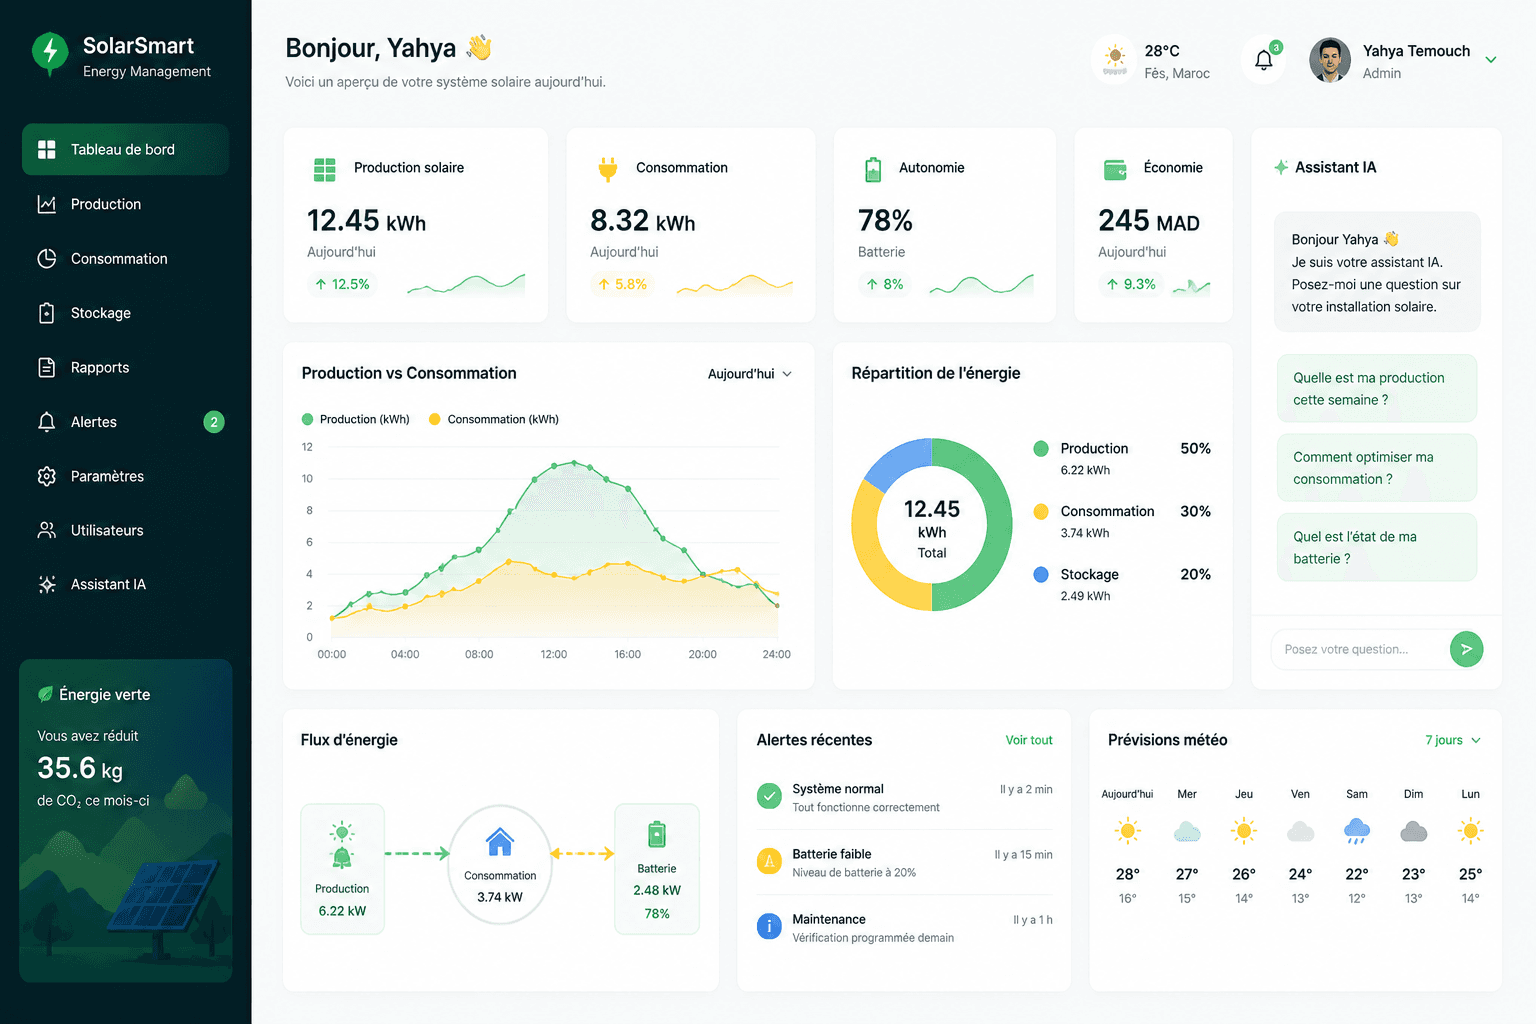Click the Paramètres gear icon

pyautogui.click(x=46, y=476)
